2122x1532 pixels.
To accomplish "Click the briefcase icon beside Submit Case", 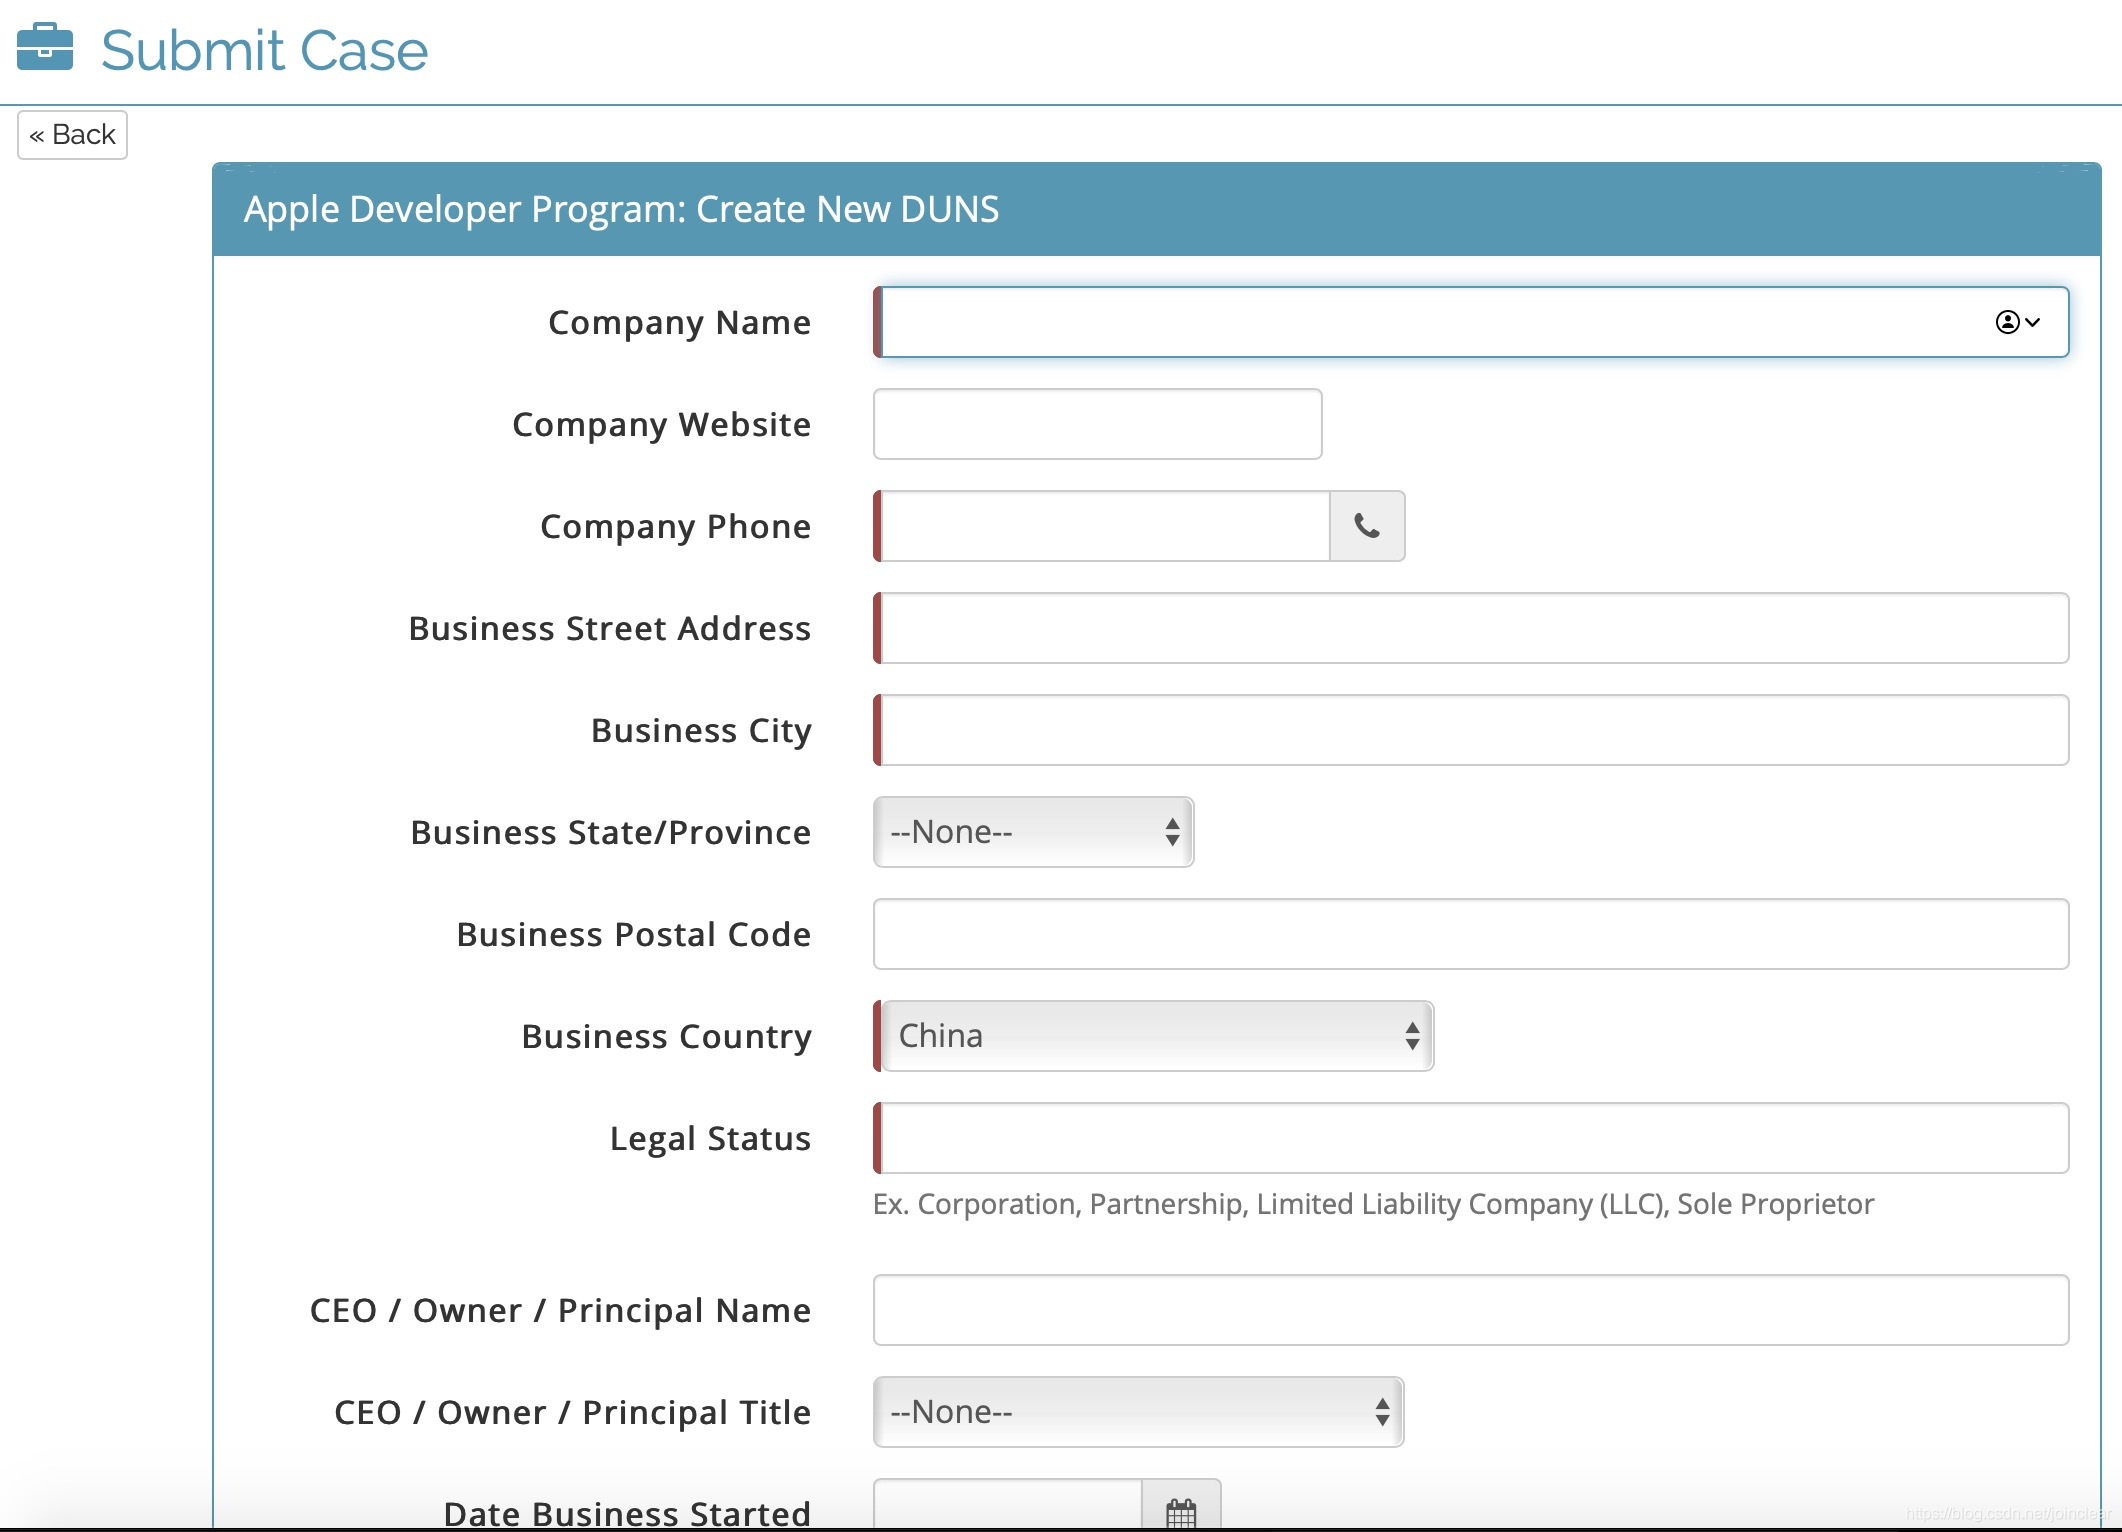I will (45, 47).
